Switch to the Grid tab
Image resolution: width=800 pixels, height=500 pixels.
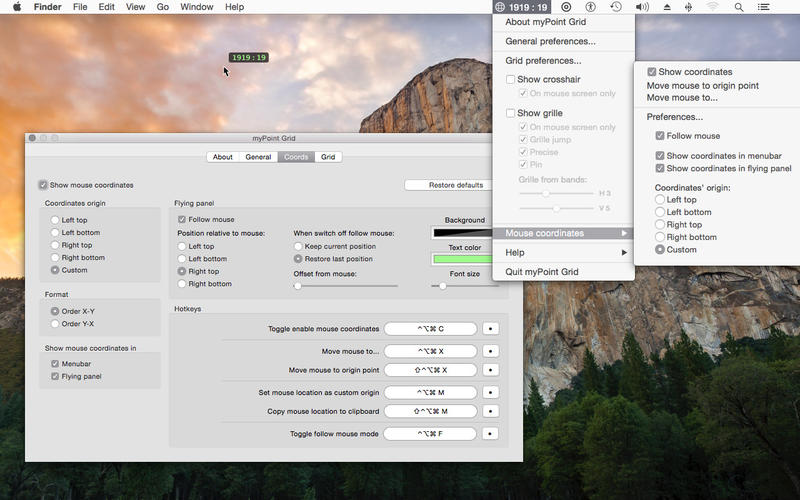click(x=328, y=157)
